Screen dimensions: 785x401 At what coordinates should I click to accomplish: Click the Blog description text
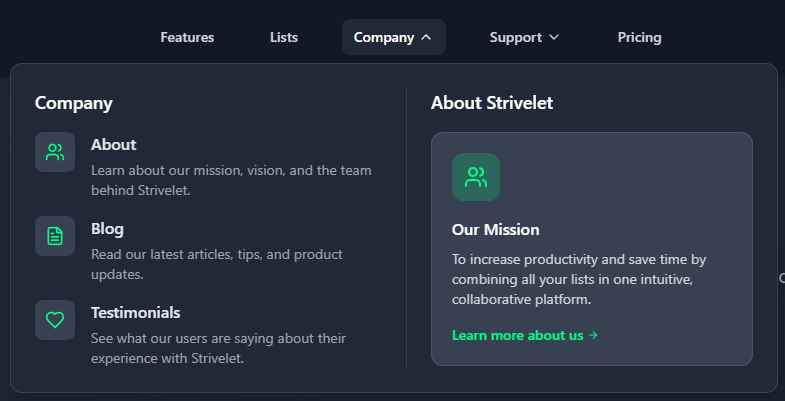(216, 264)
